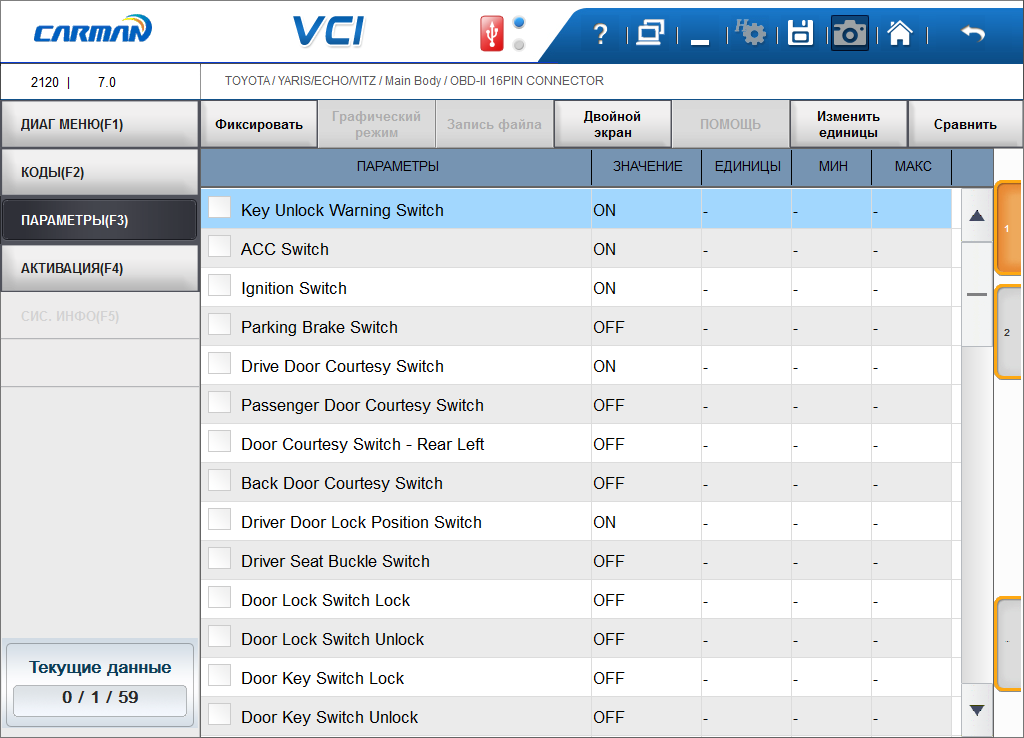Viewport: 1024px width, 738px height.
Task: Click the Parking Brake Switch OFF value
Action: click(x=609, y=327)
